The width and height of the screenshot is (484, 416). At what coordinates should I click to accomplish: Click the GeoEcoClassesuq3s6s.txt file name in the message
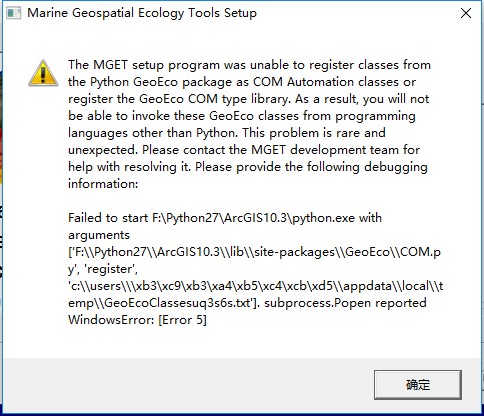(178, 303)
